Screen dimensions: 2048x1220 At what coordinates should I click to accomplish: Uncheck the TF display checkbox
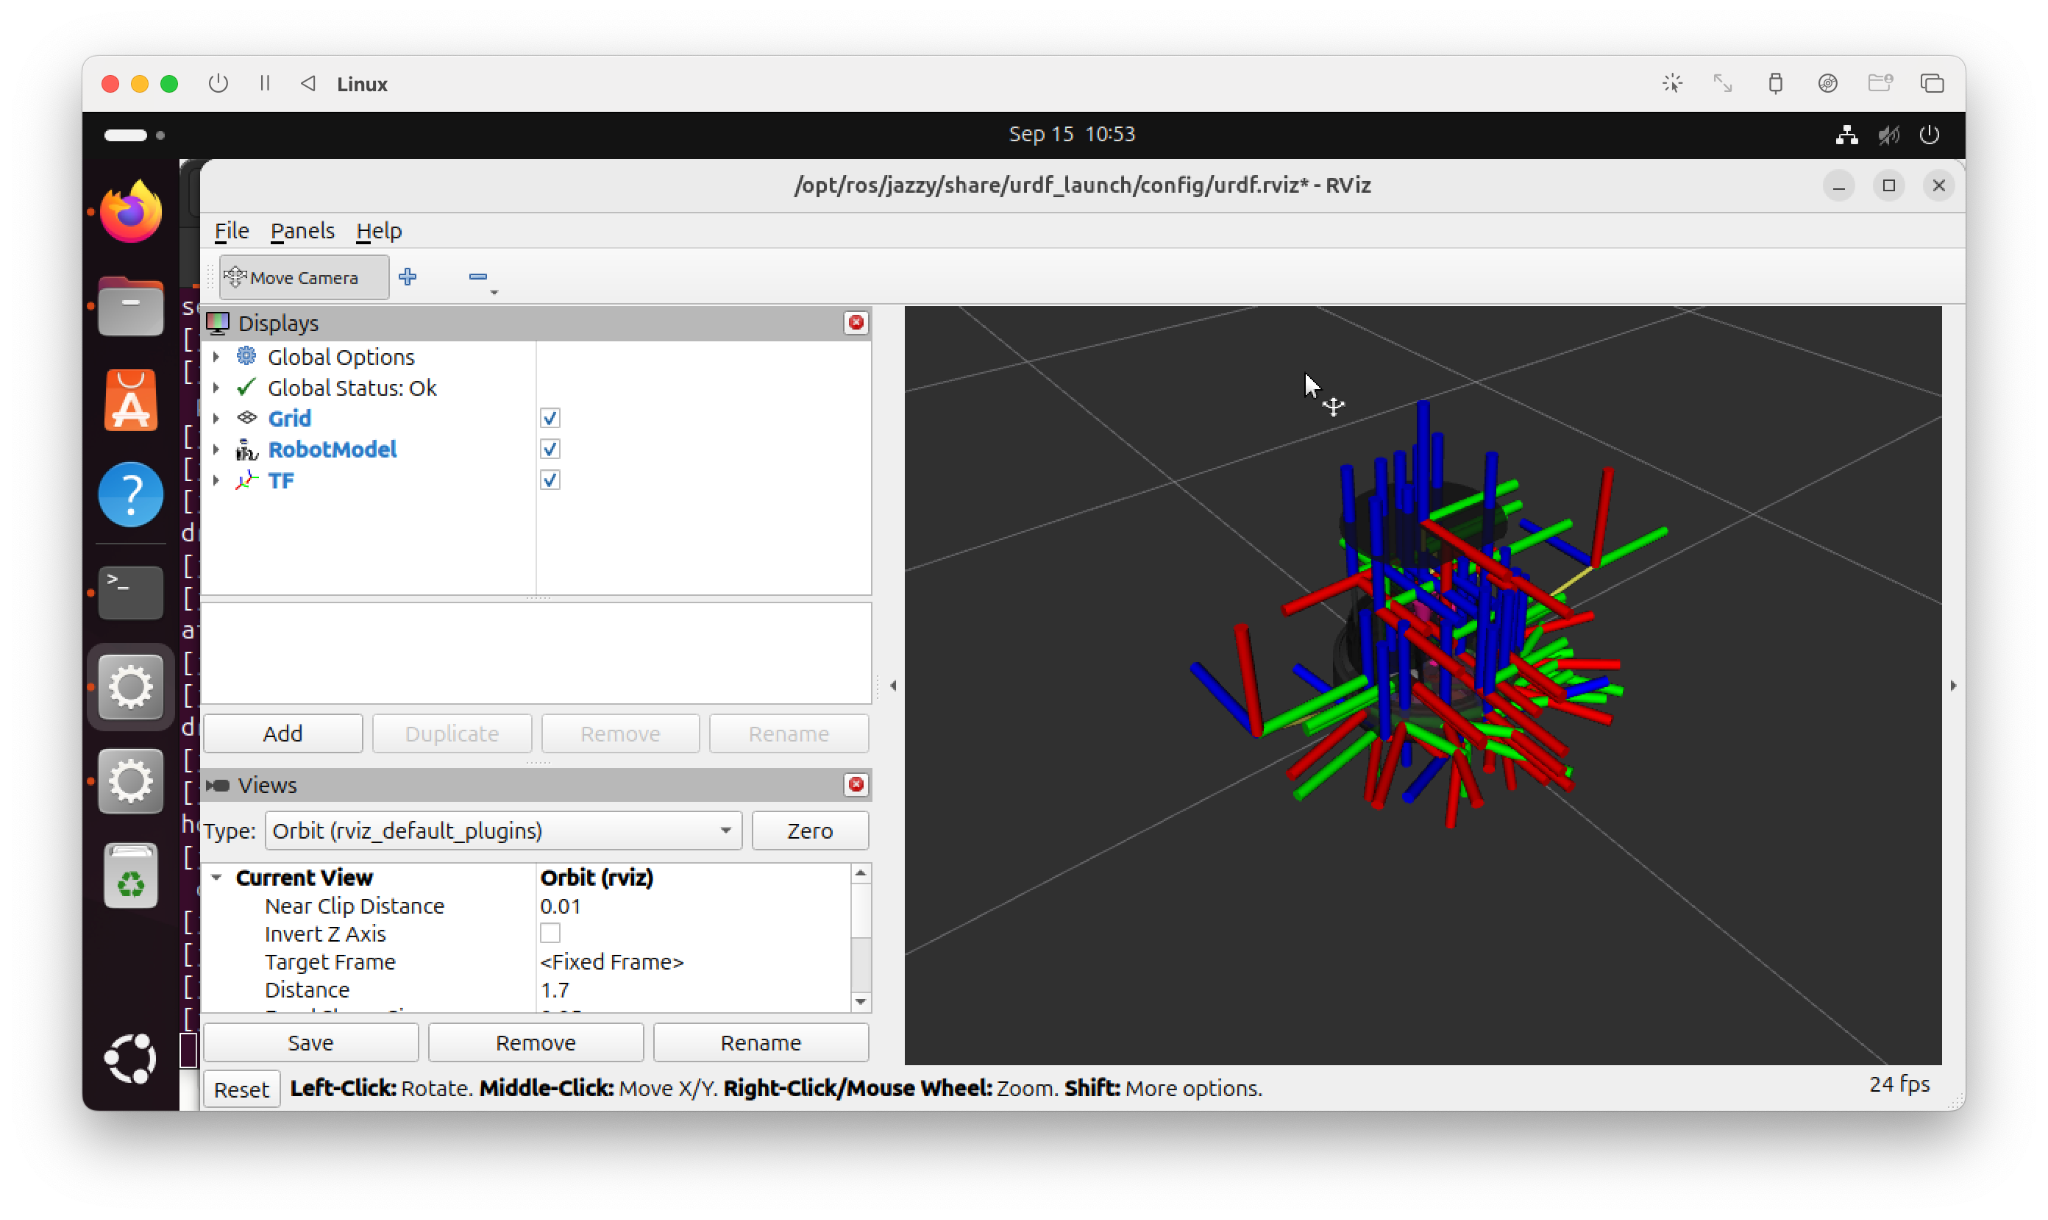[x=550, y=480]
